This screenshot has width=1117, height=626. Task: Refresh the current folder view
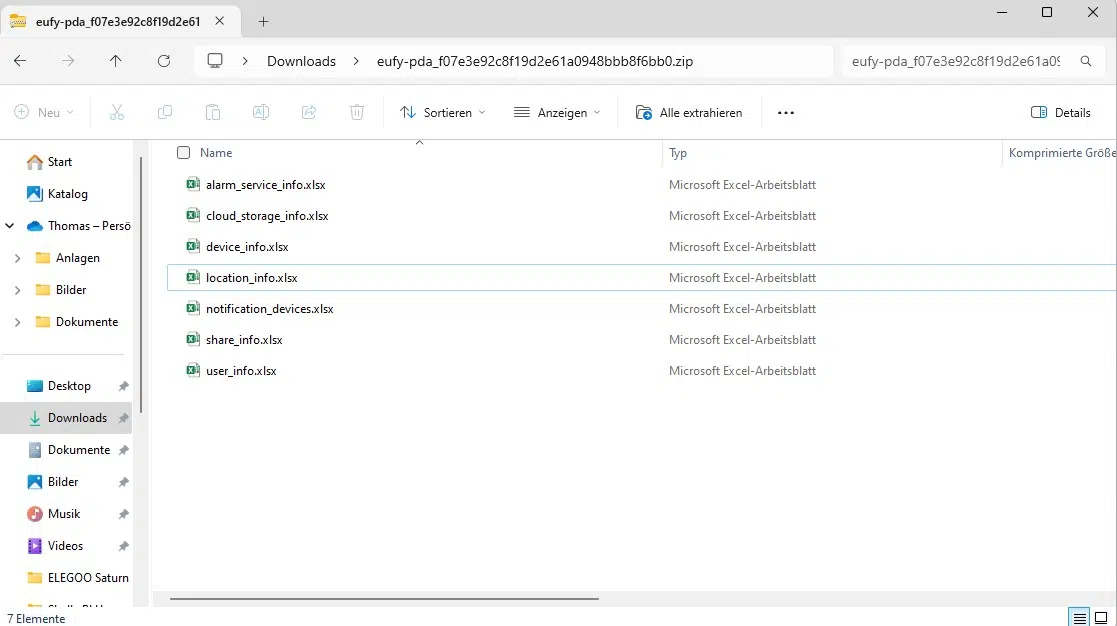coord(164,61)
